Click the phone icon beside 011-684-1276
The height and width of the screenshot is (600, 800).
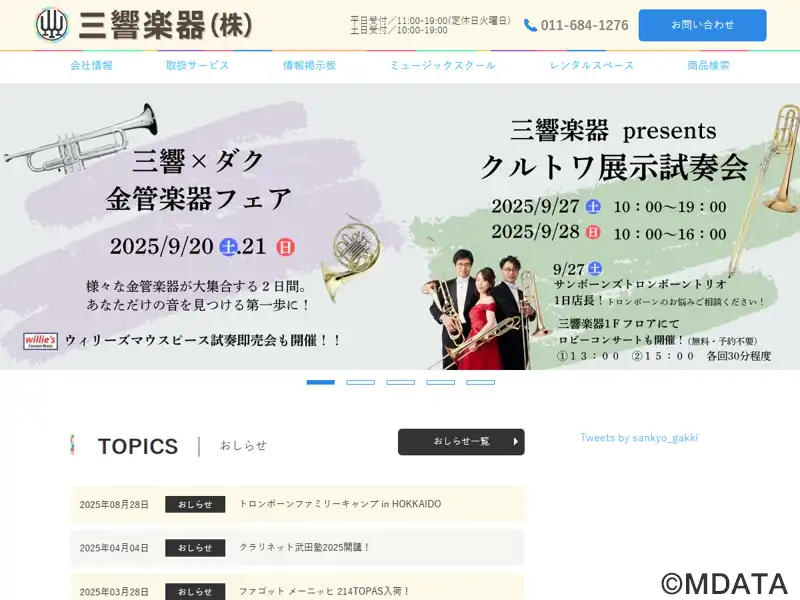coord(530,26)
